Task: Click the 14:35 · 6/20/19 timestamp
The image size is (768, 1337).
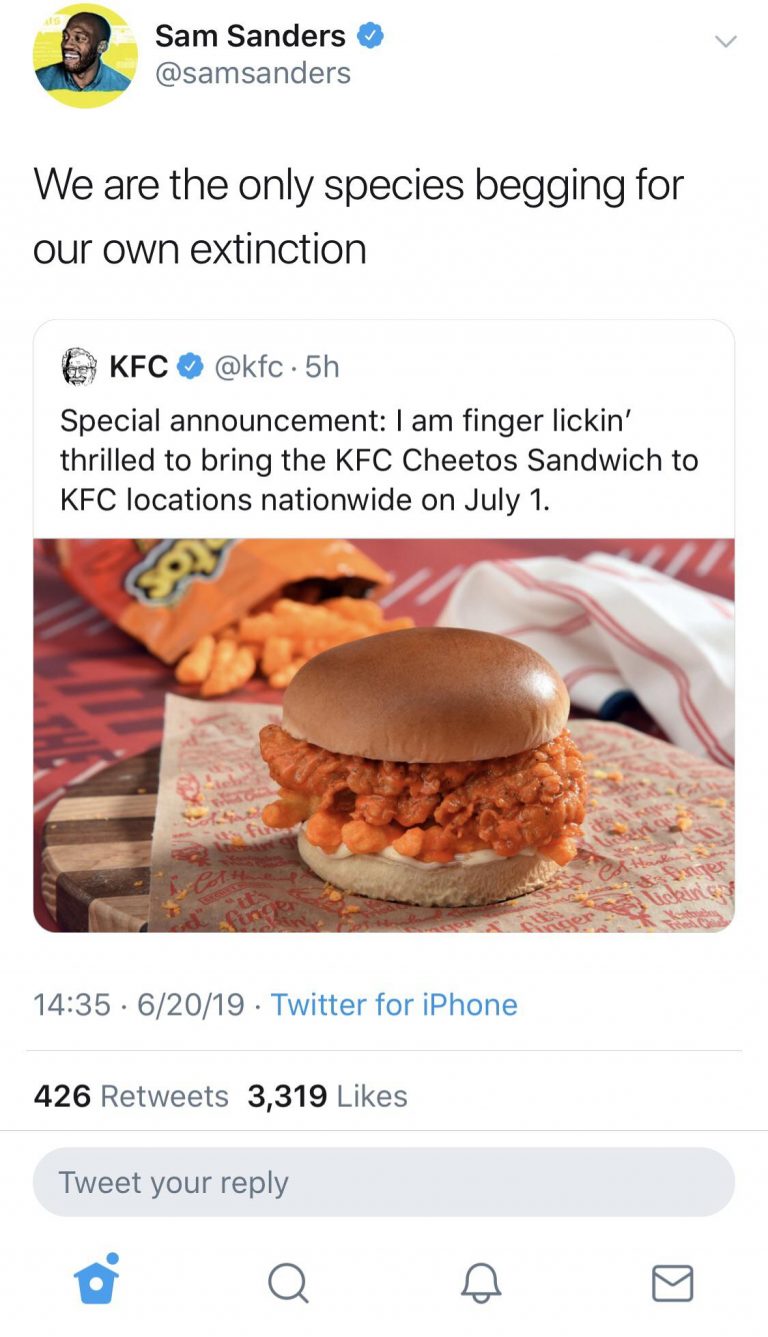Action: [139, 1004]
